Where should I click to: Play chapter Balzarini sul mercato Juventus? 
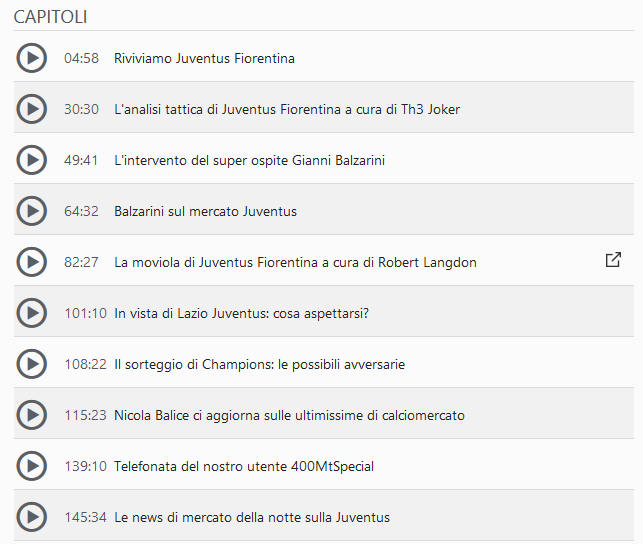(x=32, y=211)
